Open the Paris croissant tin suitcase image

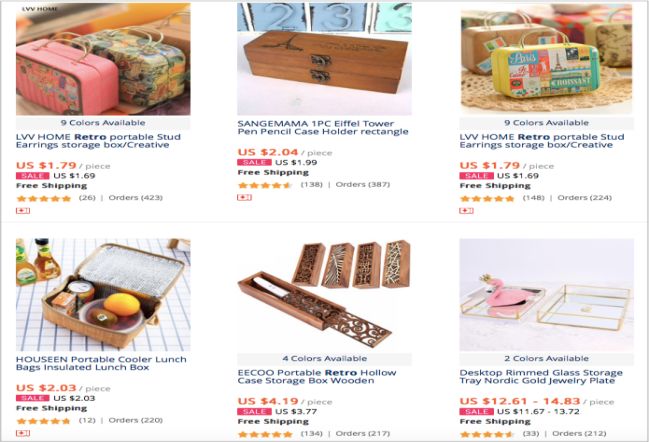pyautogui.click(x=546, y=59)
